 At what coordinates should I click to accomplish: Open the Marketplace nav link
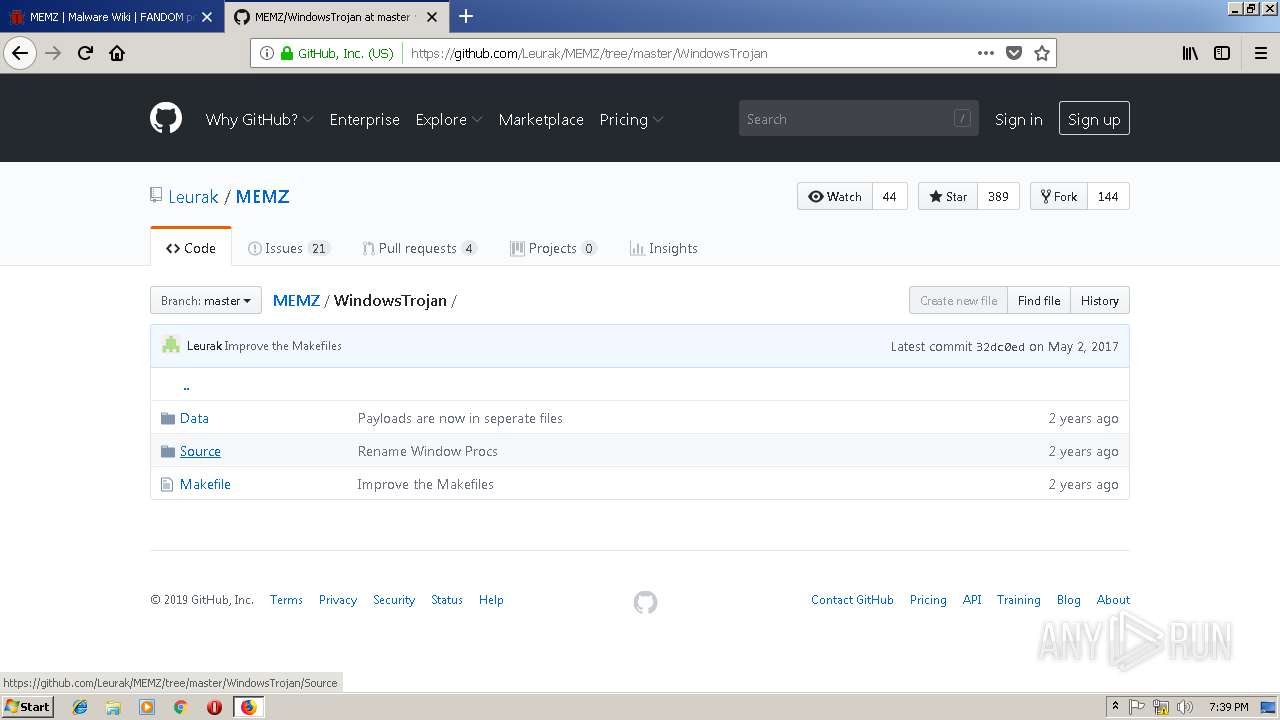541,119
